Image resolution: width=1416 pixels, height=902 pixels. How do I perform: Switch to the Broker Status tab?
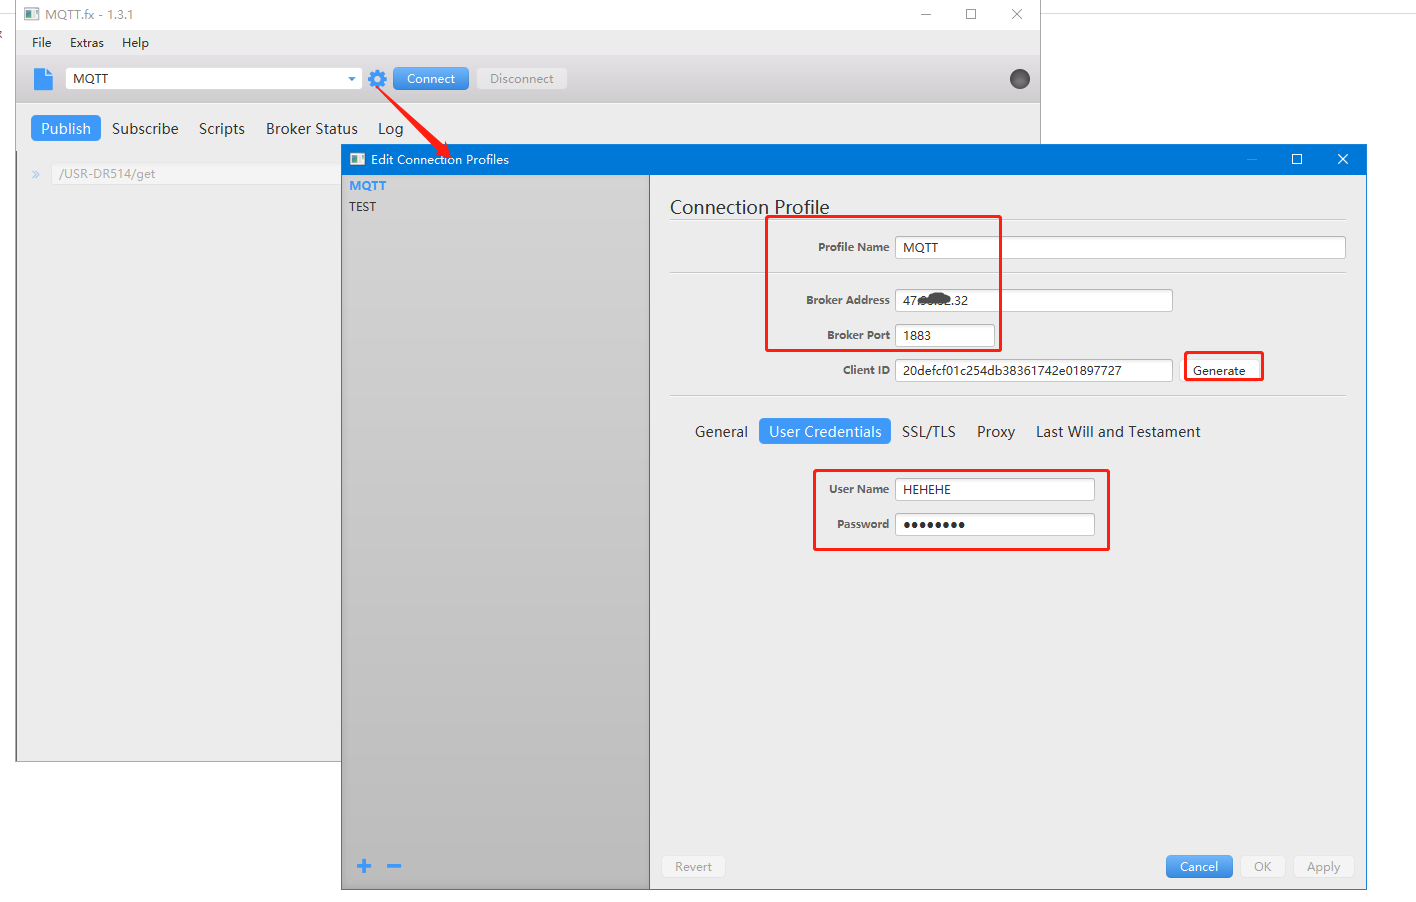(x=312, y=128)
